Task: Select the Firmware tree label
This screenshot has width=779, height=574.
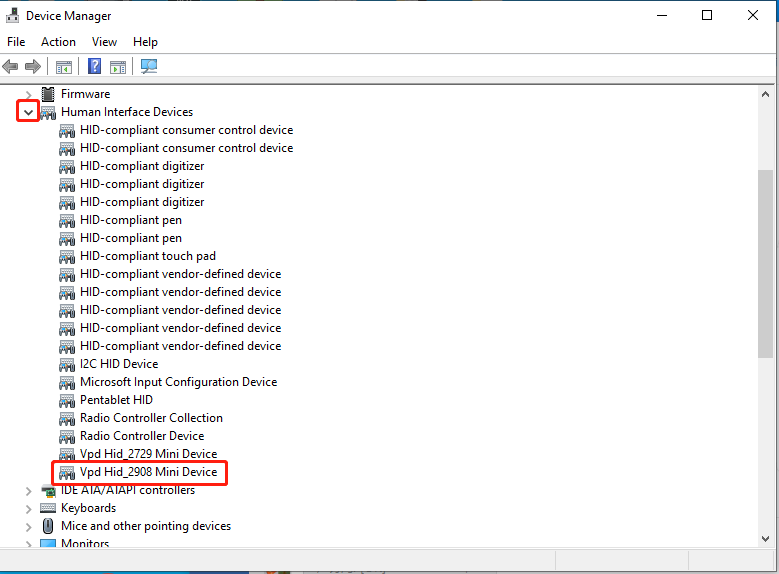Action: [85, 94]
